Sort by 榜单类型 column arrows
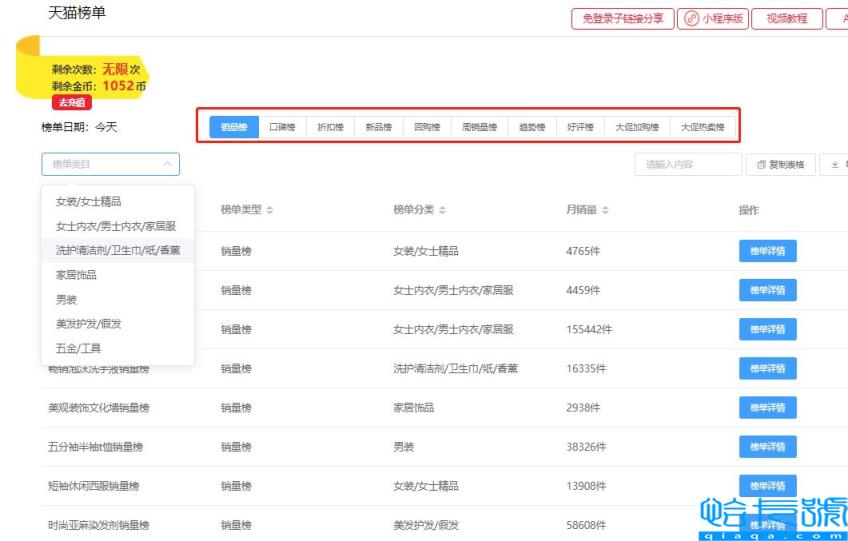Image resolution: width=848 pixels, height=541 pixels. click(270, 210)
